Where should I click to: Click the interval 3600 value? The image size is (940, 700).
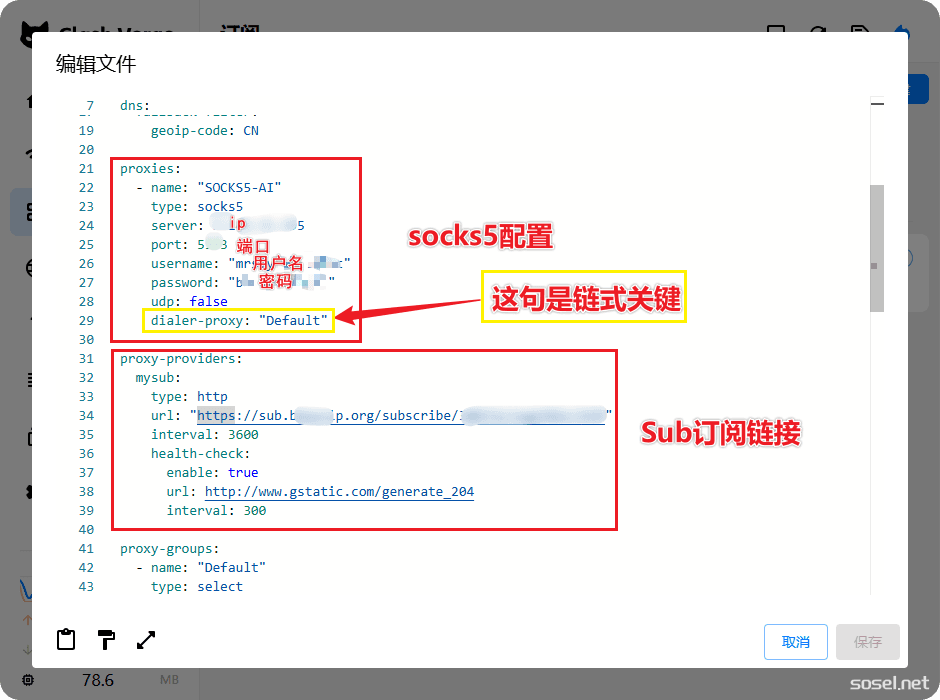pyautogui.click(x=243, y=435)
